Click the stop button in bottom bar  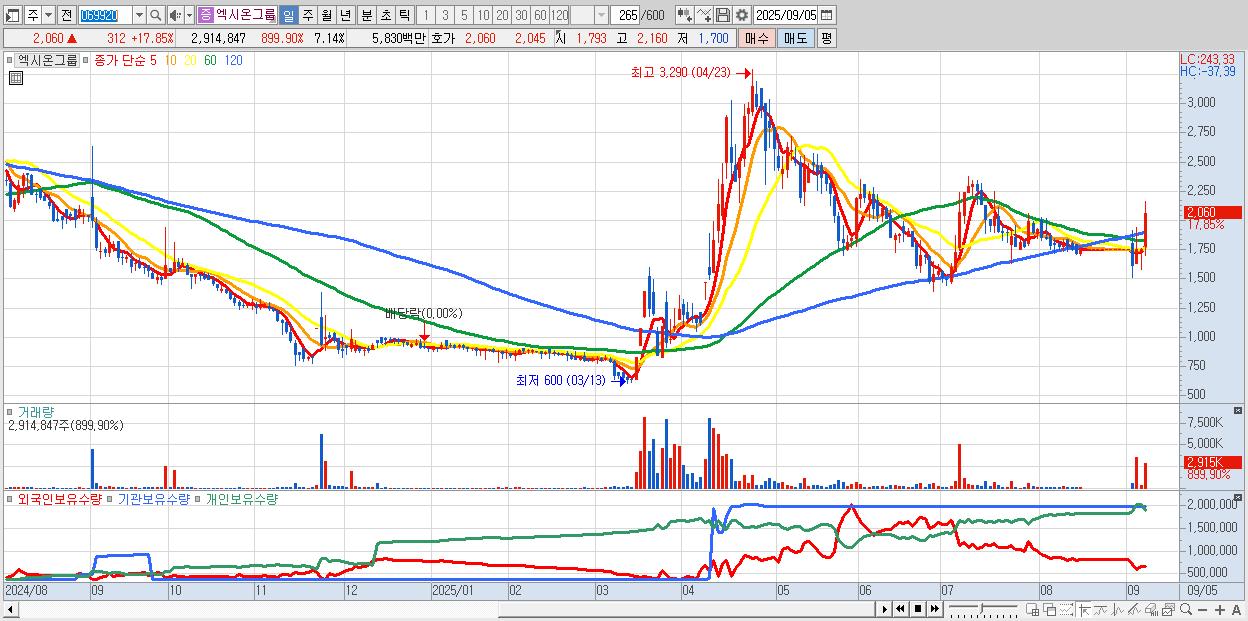pyautogui.click(x=917, y=609)
